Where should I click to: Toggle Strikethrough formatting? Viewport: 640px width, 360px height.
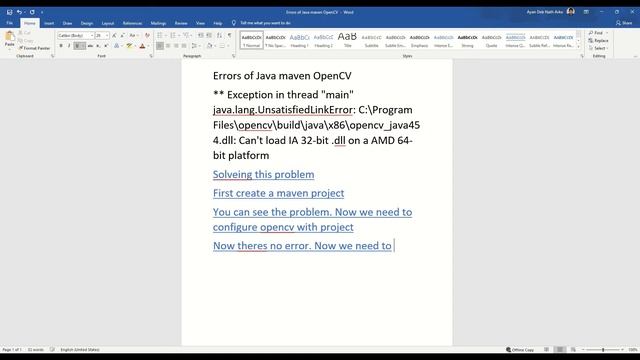(x=90, y=46)
